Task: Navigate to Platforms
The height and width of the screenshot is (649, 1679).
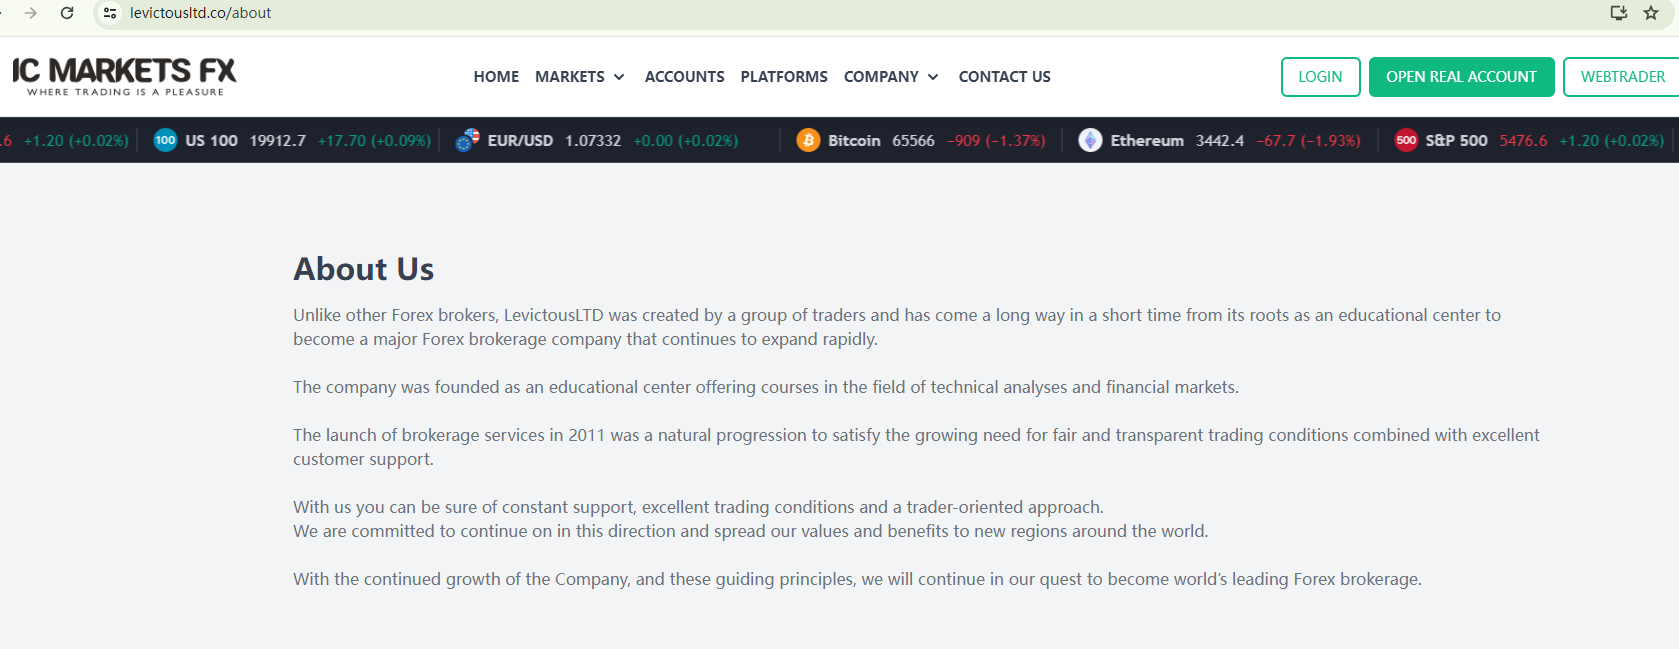Action: pyautogui.click(x=784, y=77)
